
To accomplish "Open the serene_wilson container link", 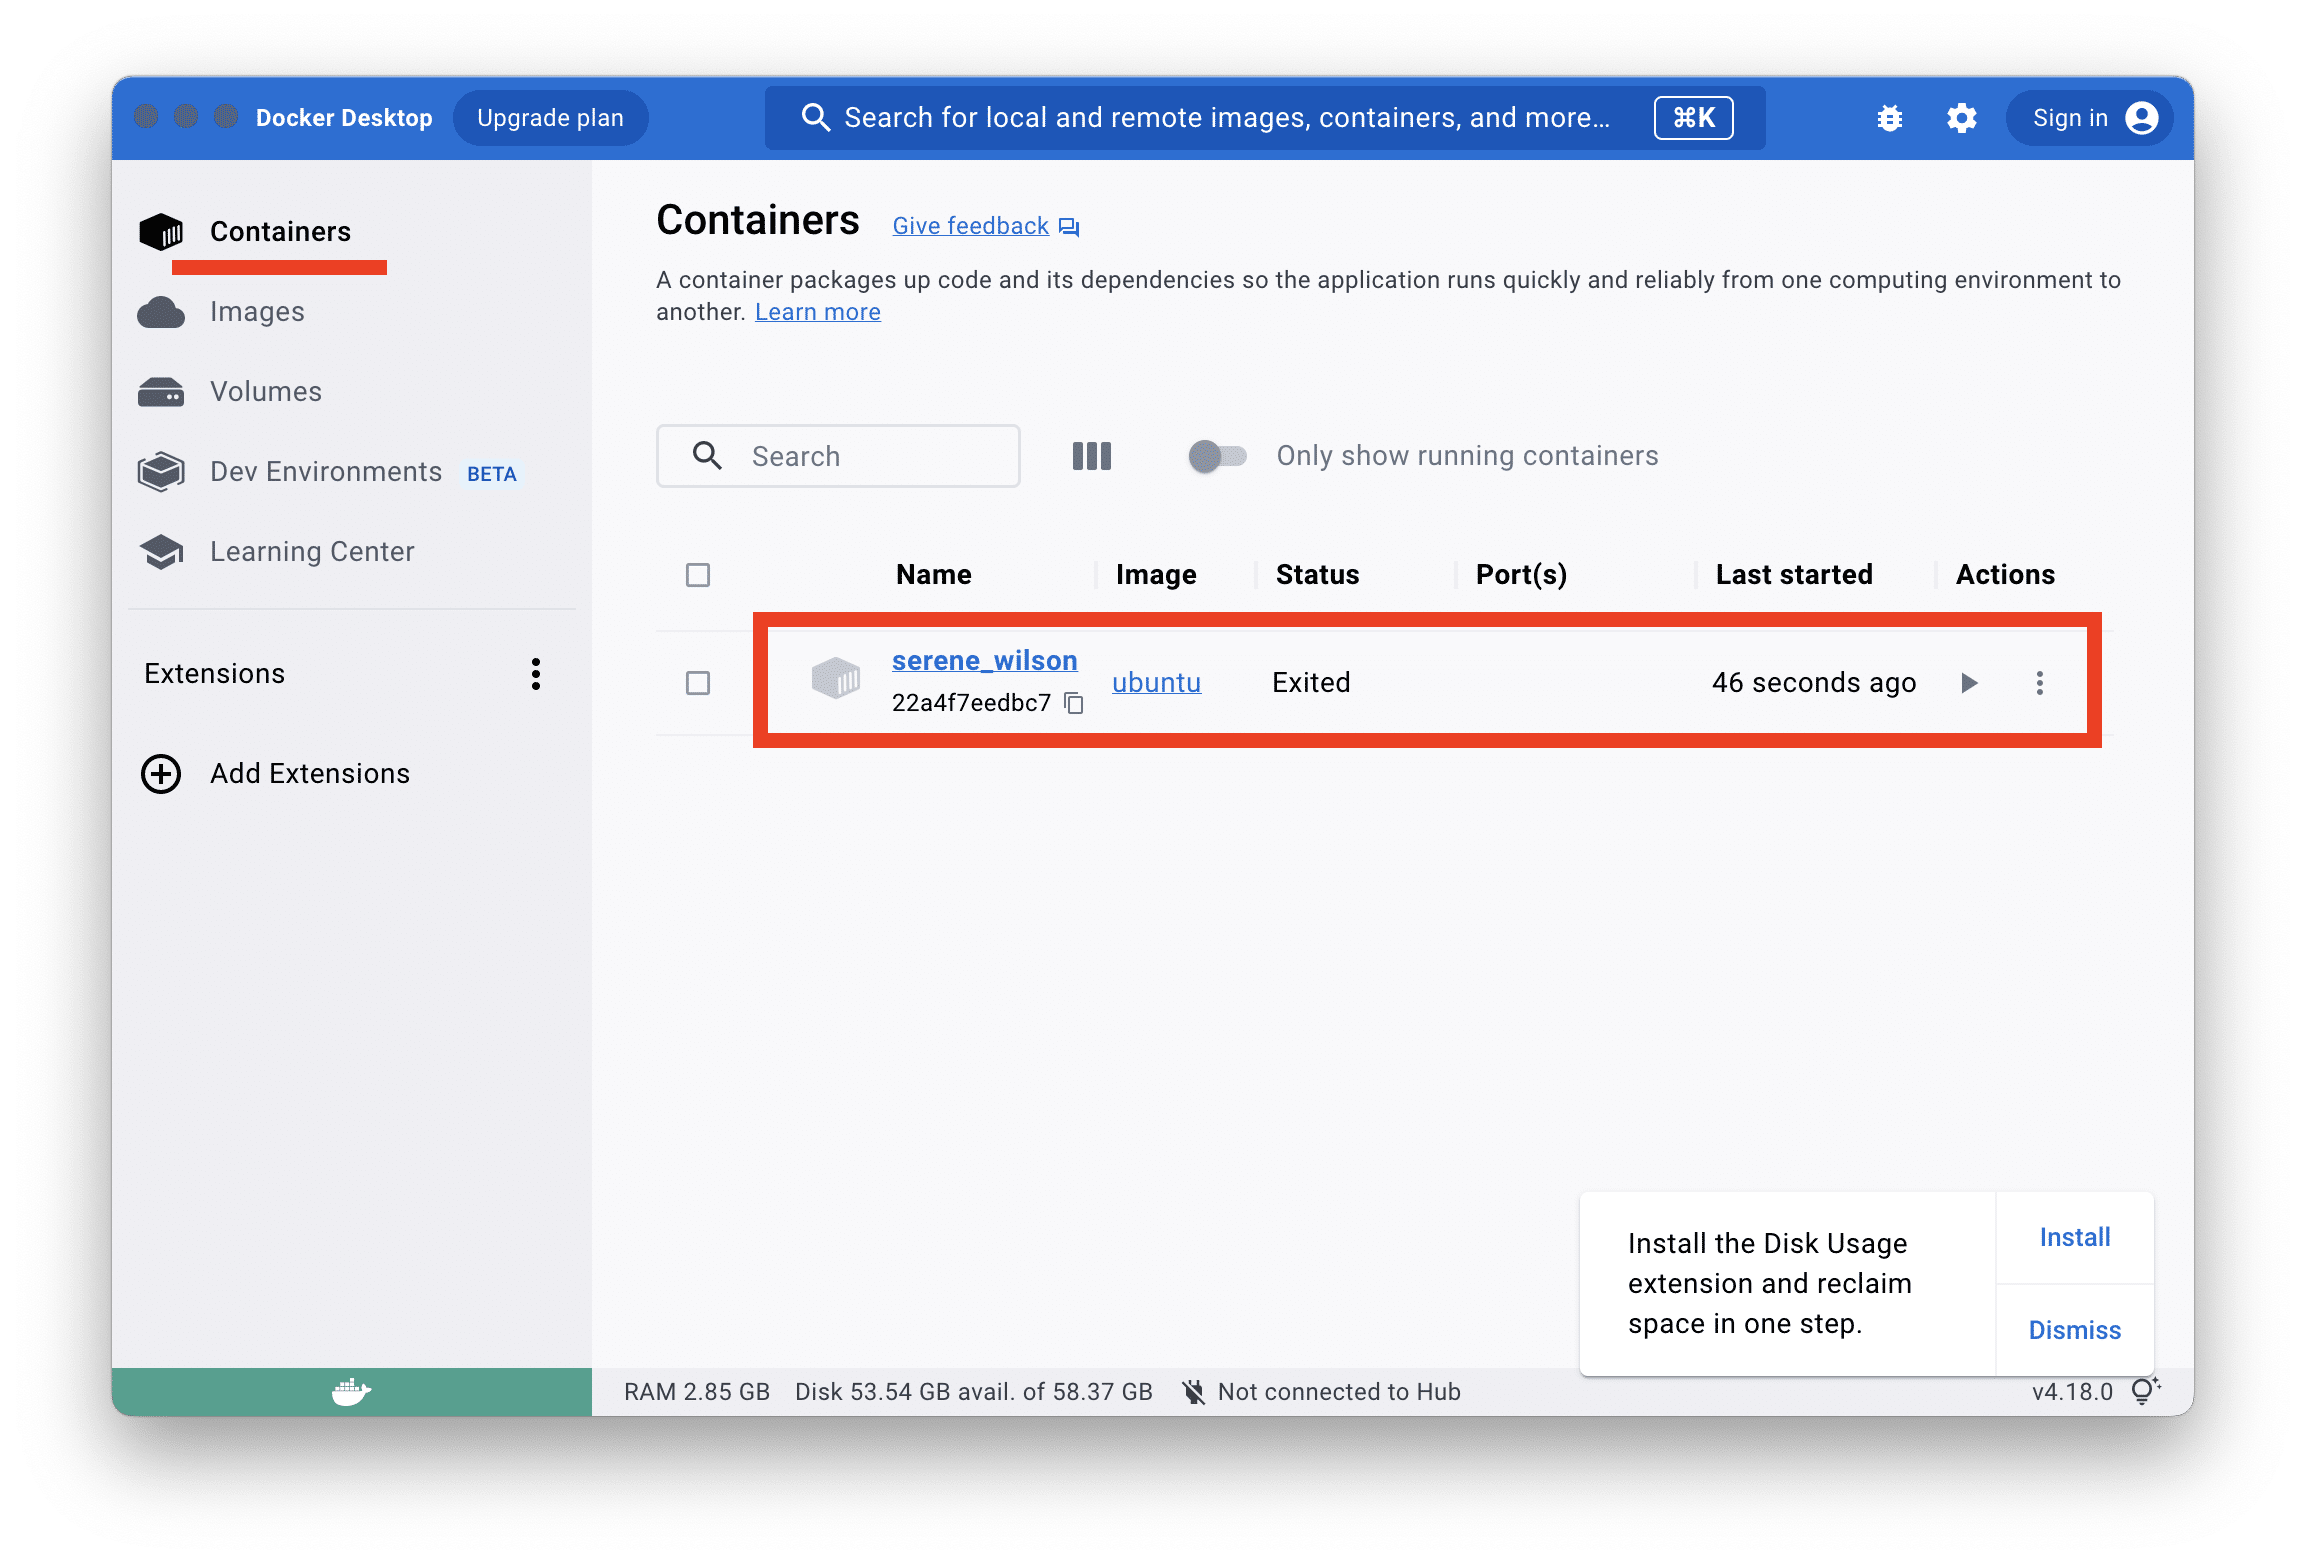I will (984, 661).
